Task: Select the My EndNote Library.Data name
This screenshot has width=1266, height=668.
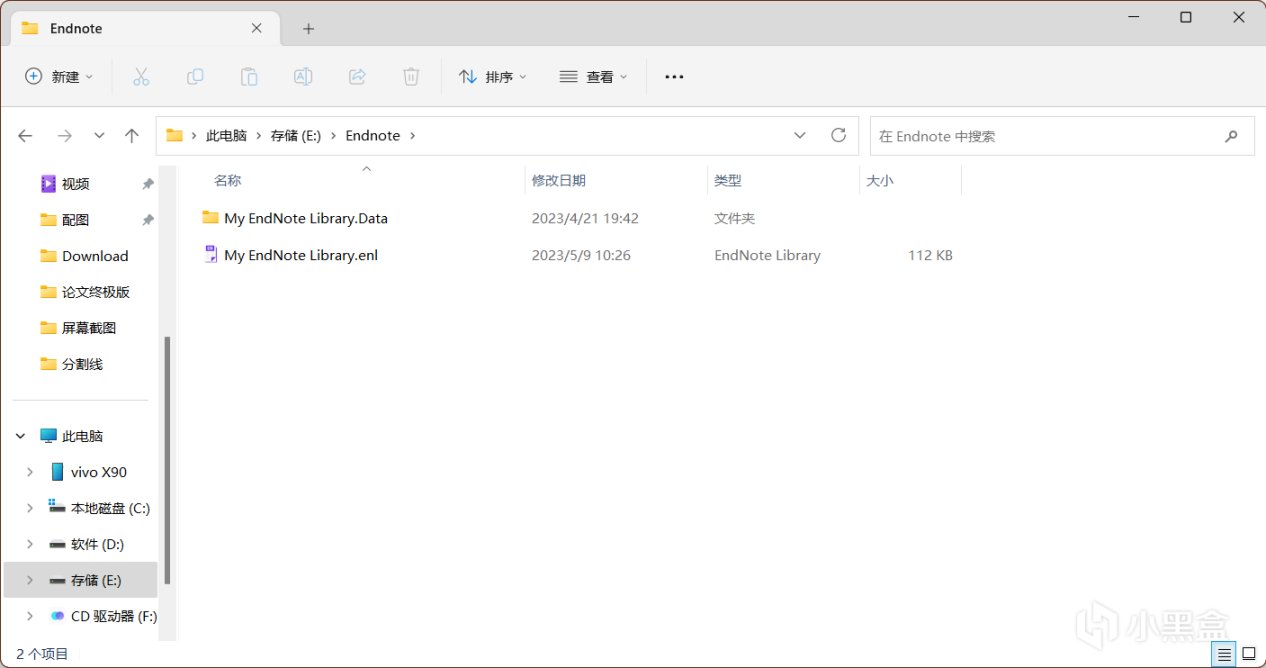Action: [306, 218]
